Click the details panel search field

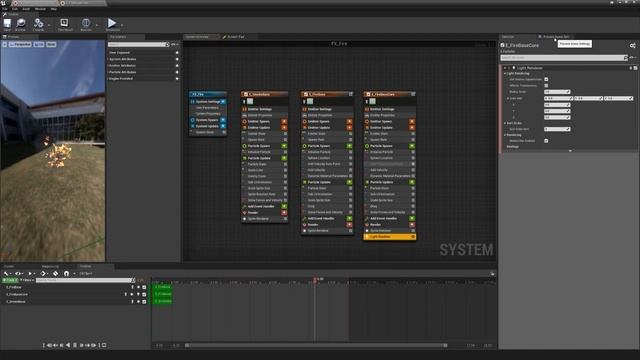(564, 58)
